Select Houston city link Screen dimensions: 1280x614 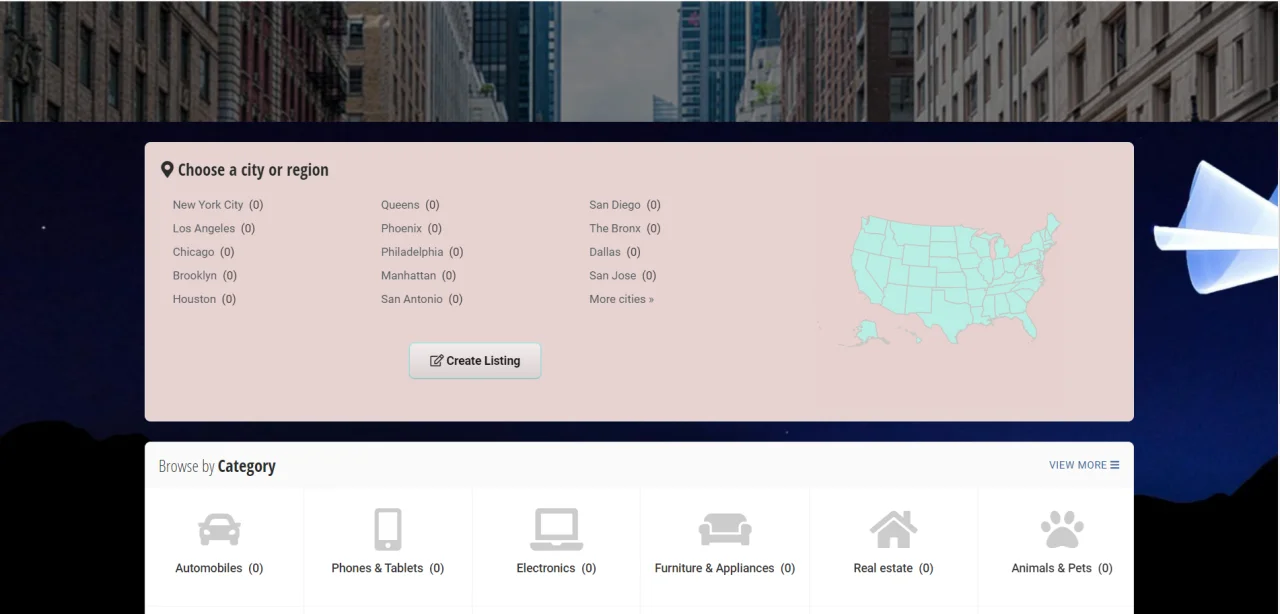(194, 299)
